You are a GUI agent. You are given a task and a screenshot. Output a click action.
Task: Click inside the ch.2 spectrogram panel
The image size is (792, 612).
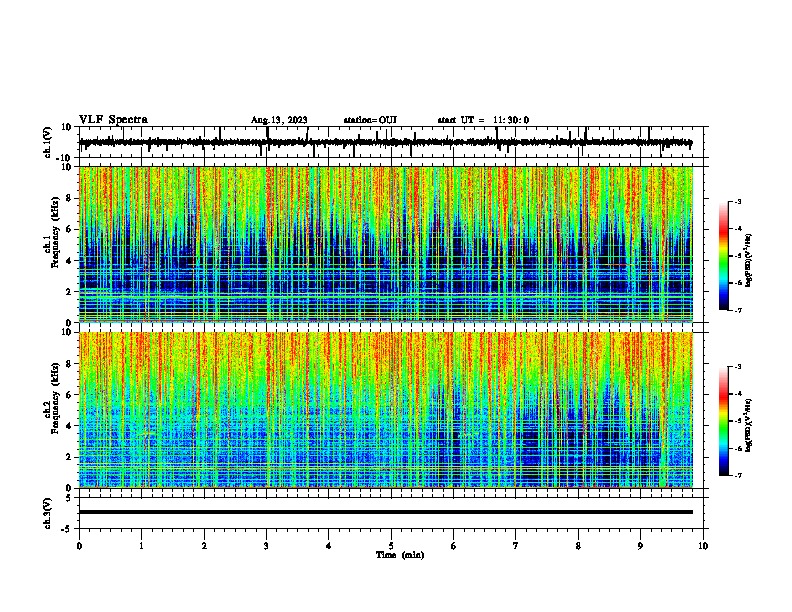coord(386,410)
